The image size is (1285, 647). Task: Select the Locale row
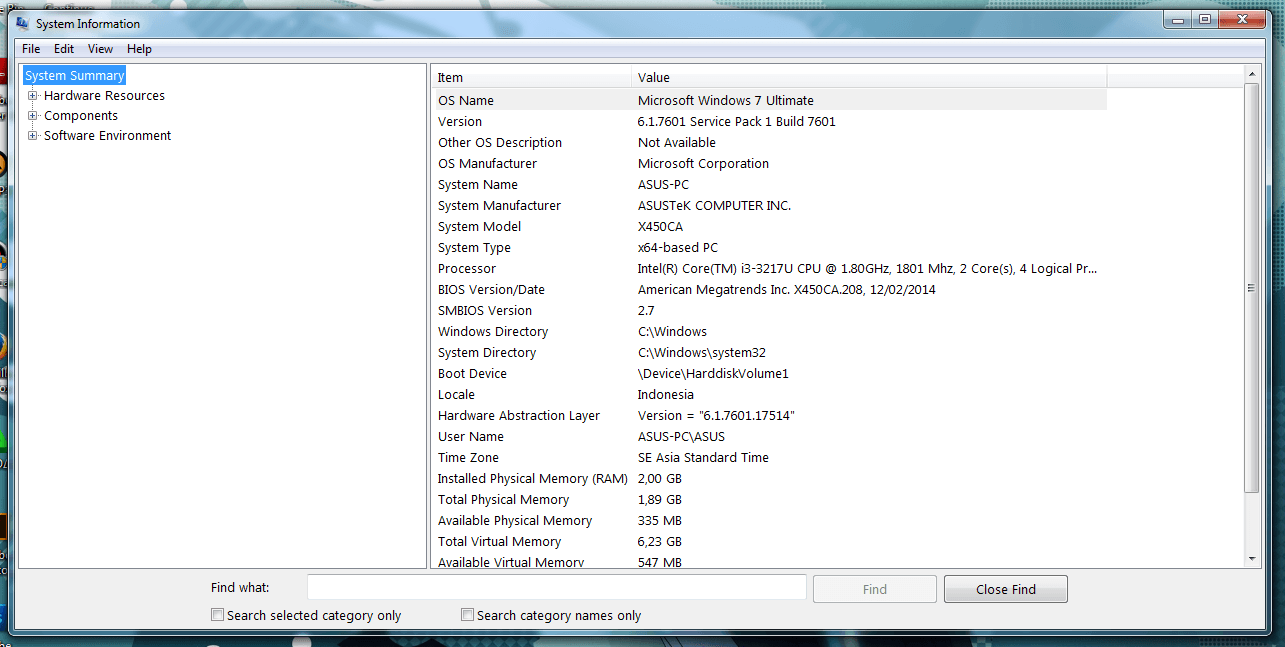[x=769, y=394]
